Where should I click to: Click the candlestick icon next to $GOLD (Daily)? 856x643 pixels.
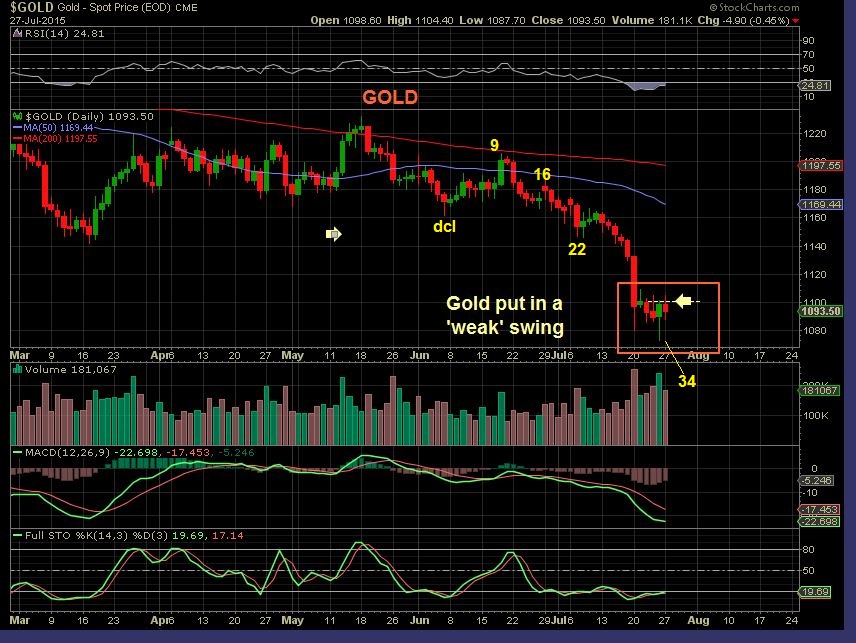tap(16, 117)
